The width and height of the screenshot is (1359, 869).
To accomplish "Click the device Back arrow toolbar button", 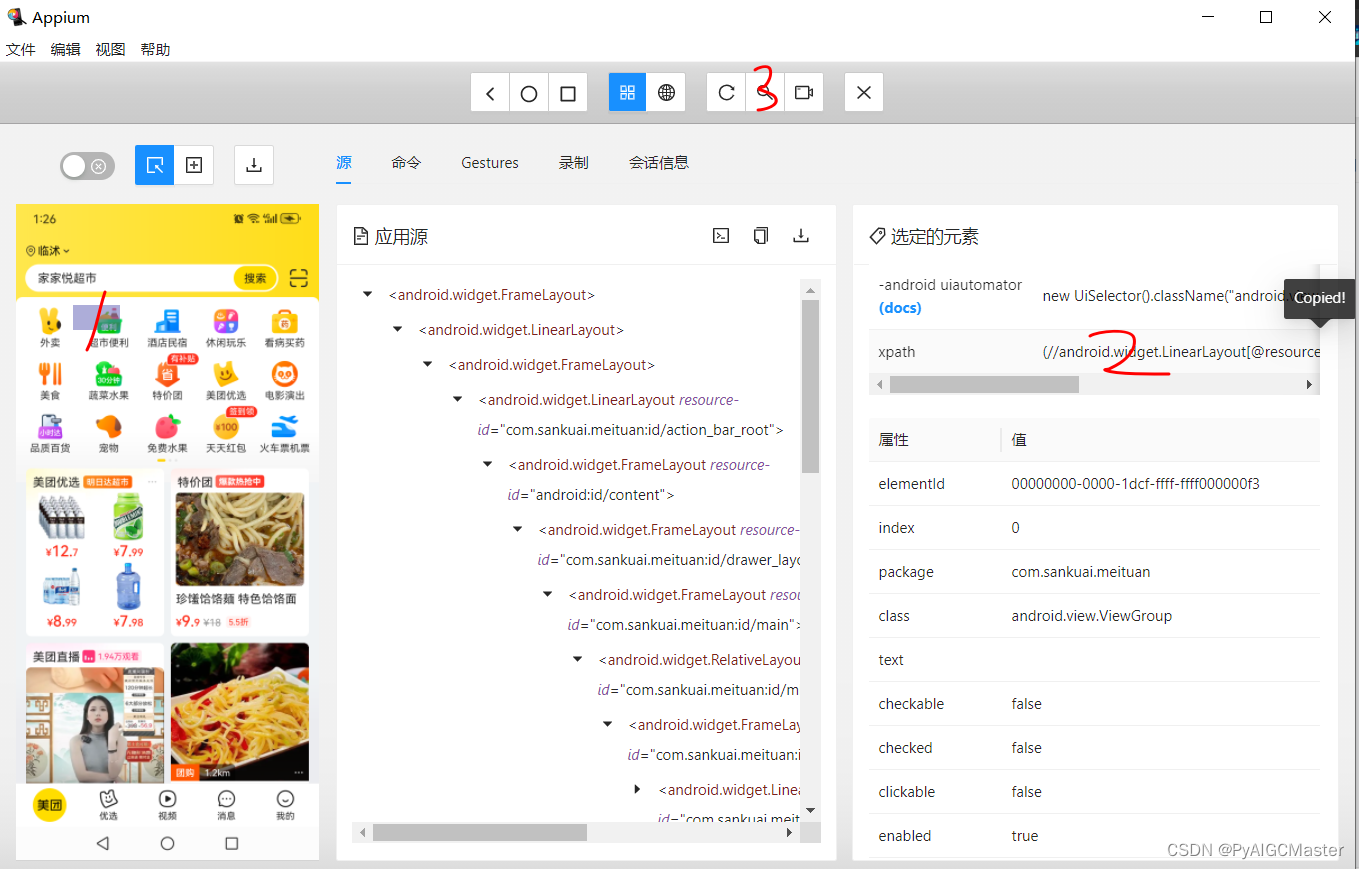I will tap(490, 93).
